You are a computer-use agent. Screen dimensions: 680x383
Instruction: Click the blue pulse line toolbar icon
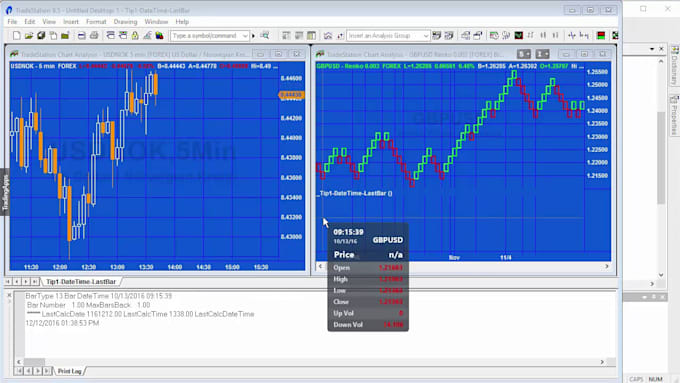click(572, 36)
